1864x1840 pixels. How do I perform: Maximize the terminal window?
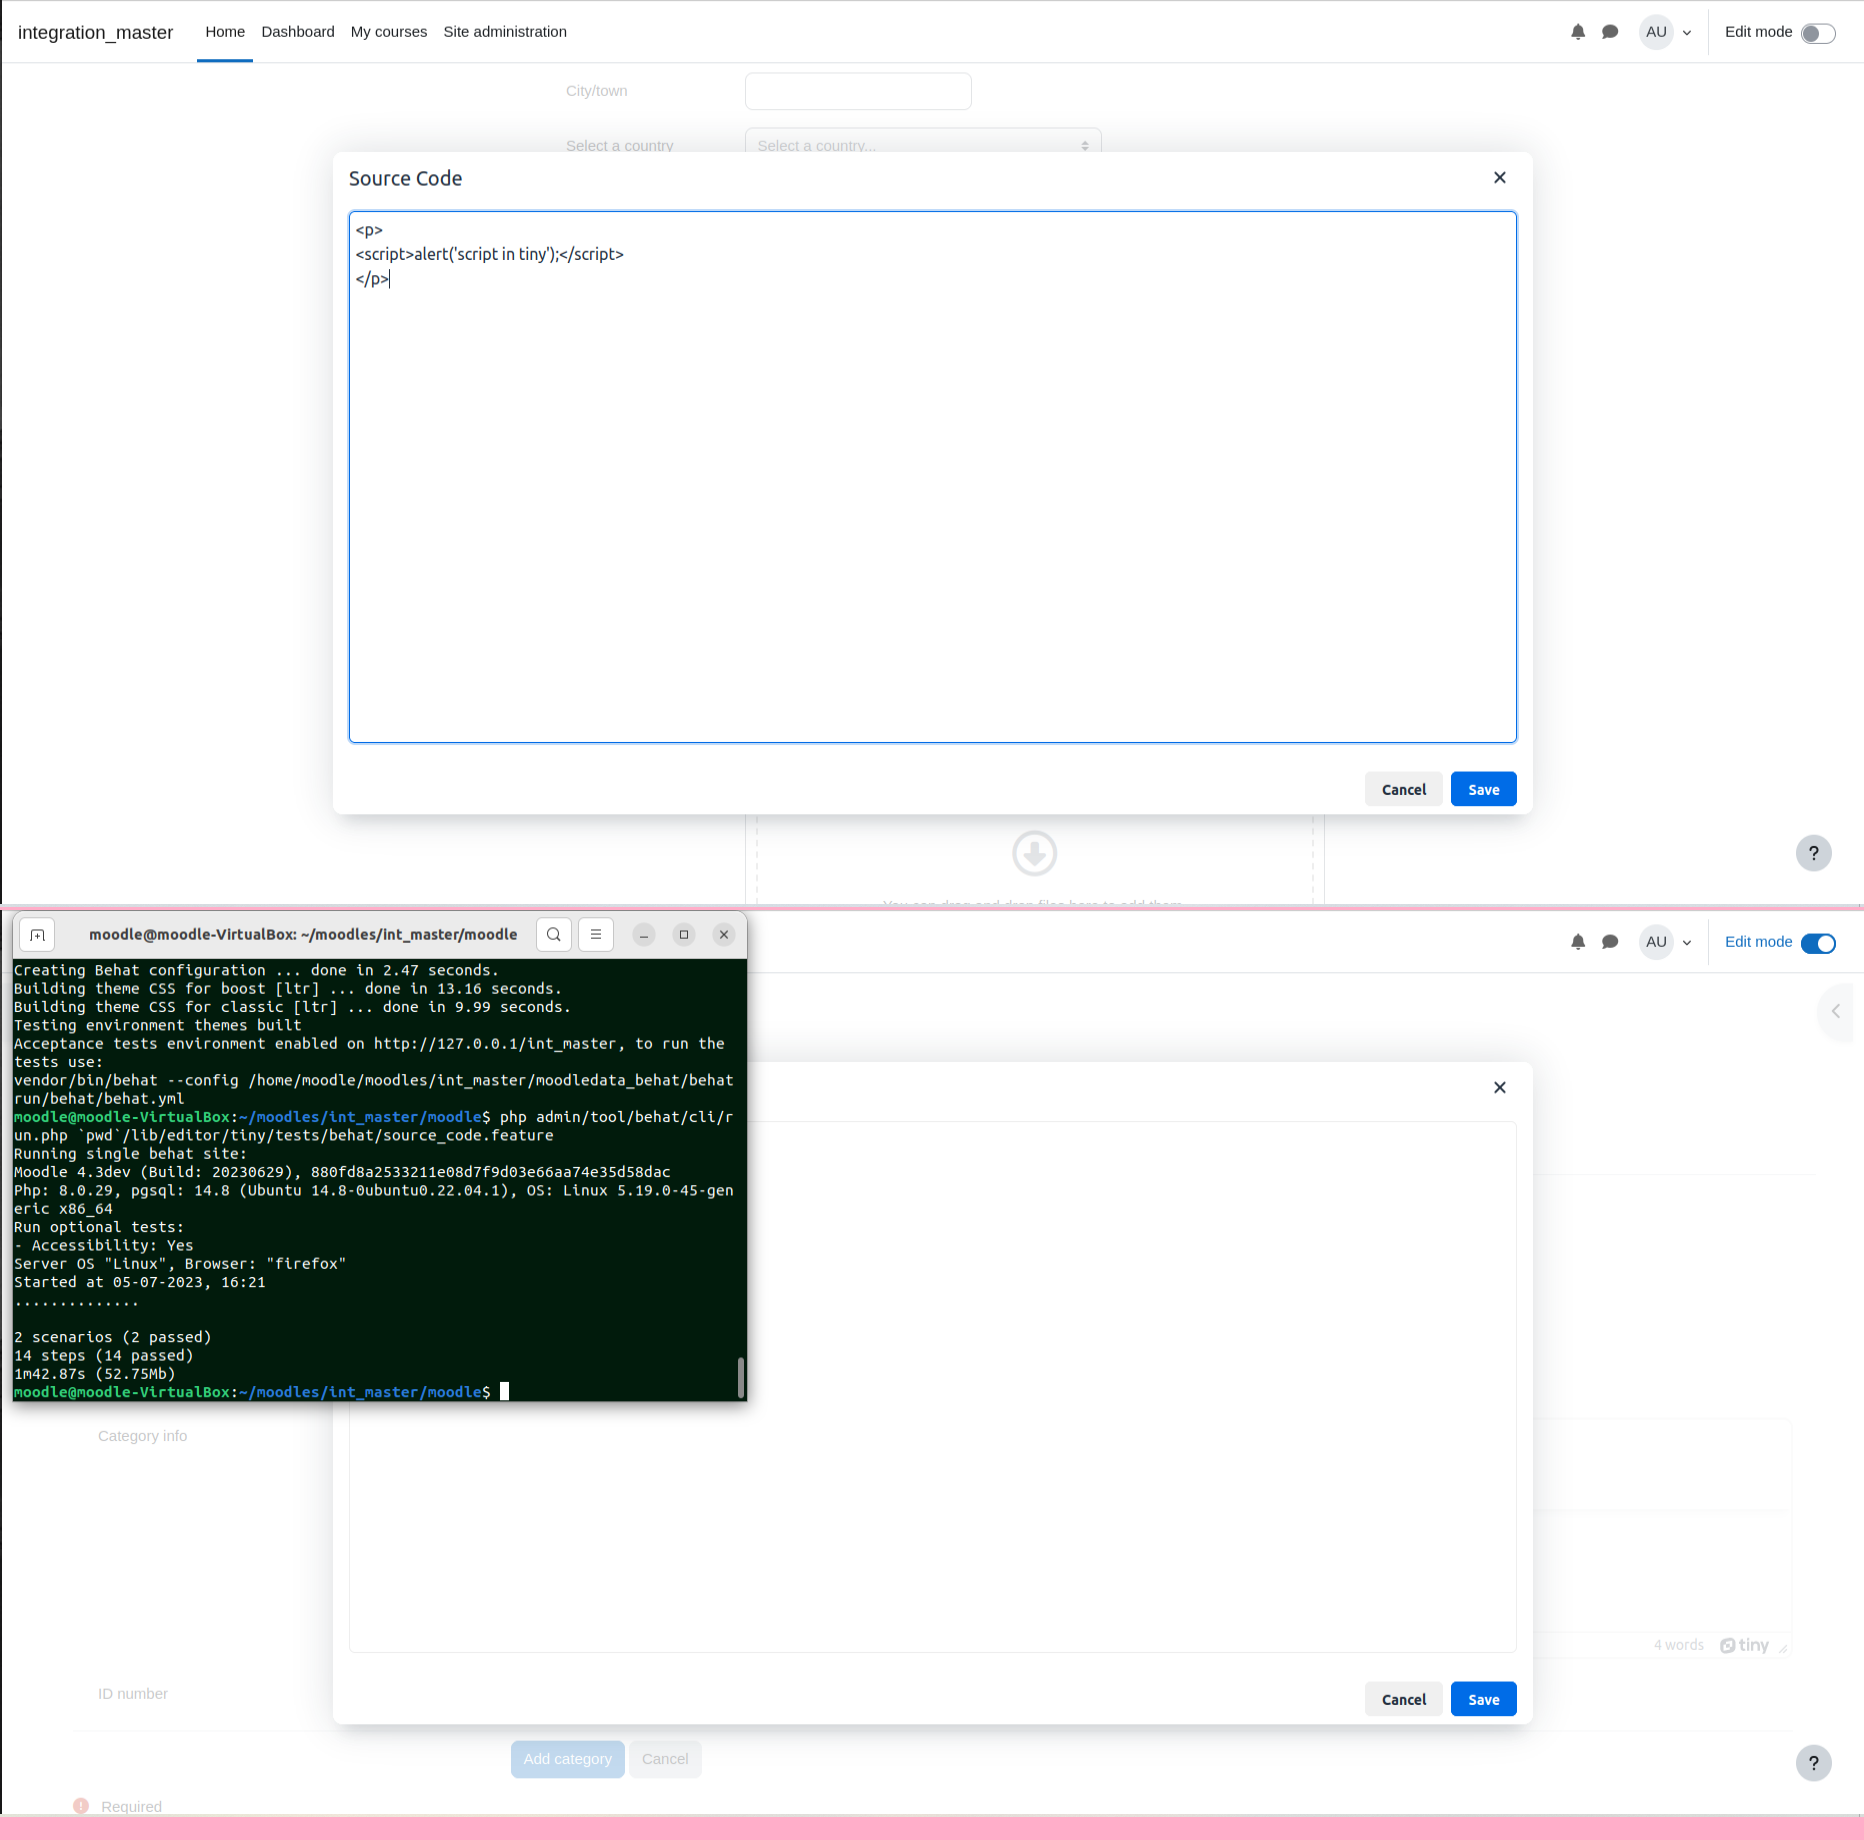(x=684, y=934)
